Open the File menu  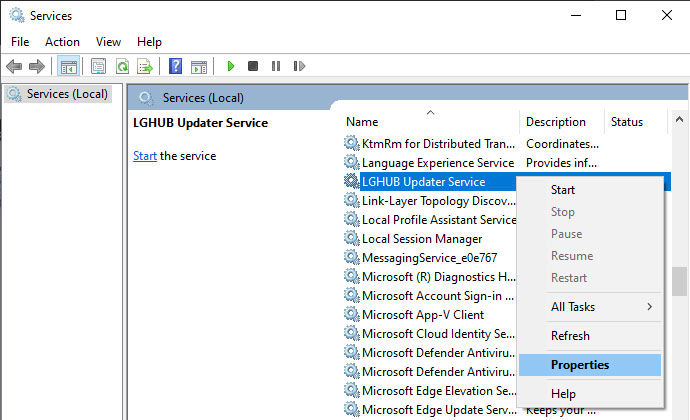[20, 42]
